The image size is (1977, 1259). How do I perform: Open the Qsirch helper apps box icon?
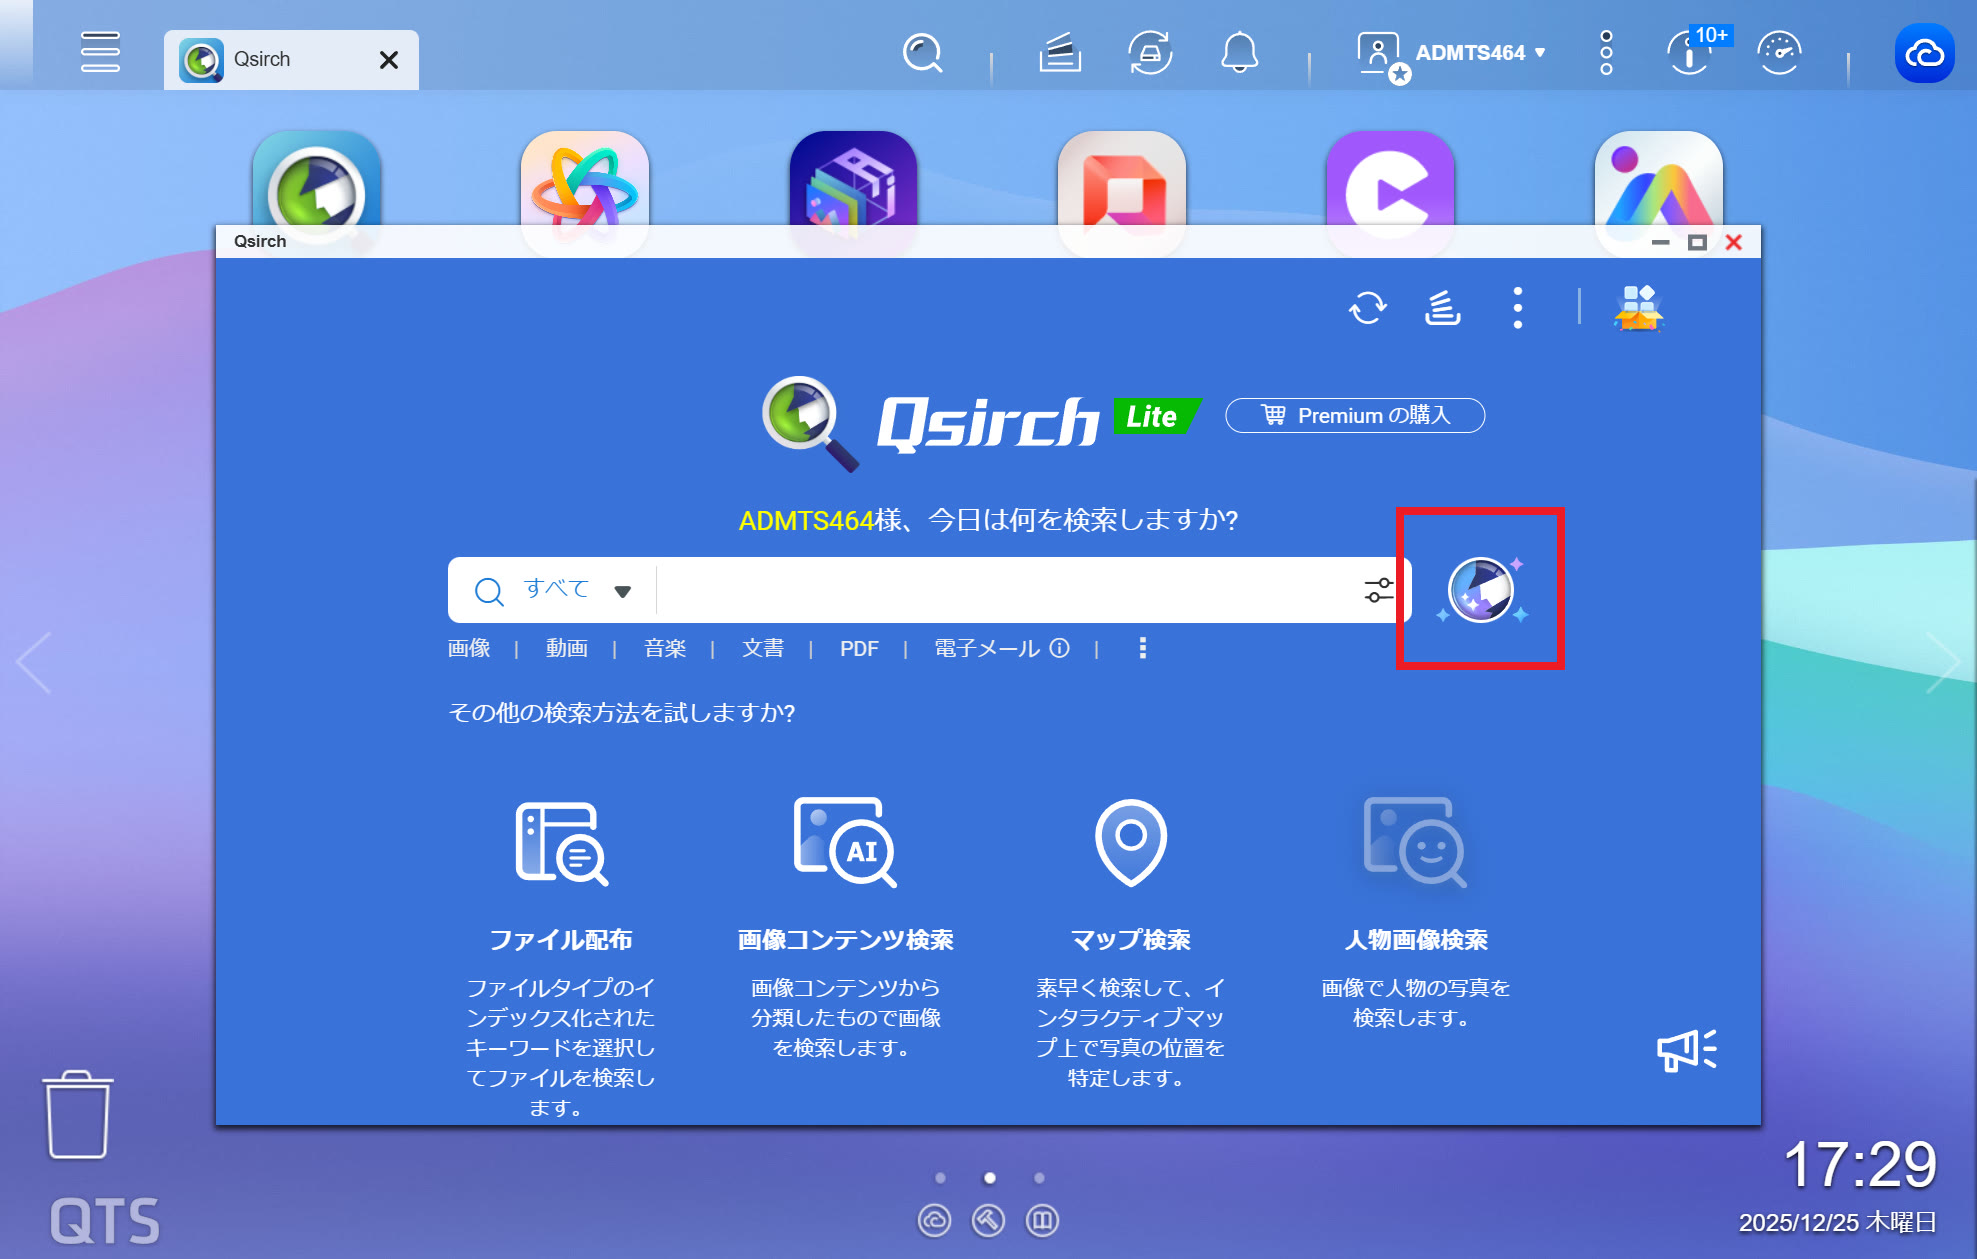coord(1638,308)
